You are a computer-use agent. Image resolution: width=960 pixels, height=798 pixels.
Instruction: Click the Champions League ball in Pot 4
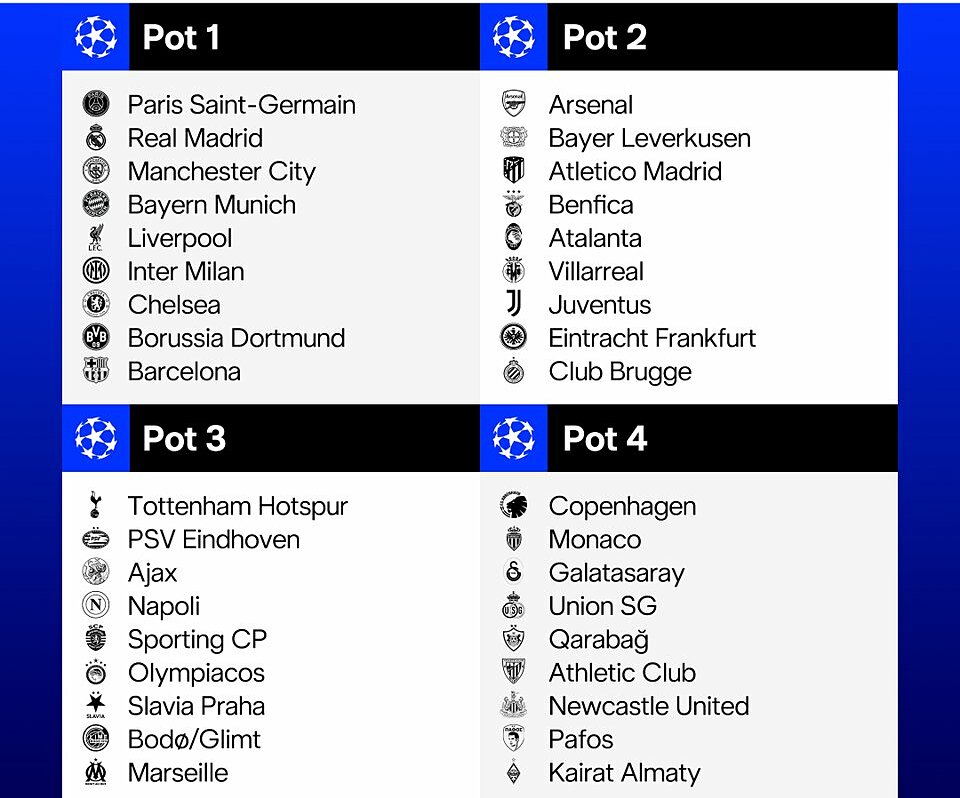click(x=514, y=438)
